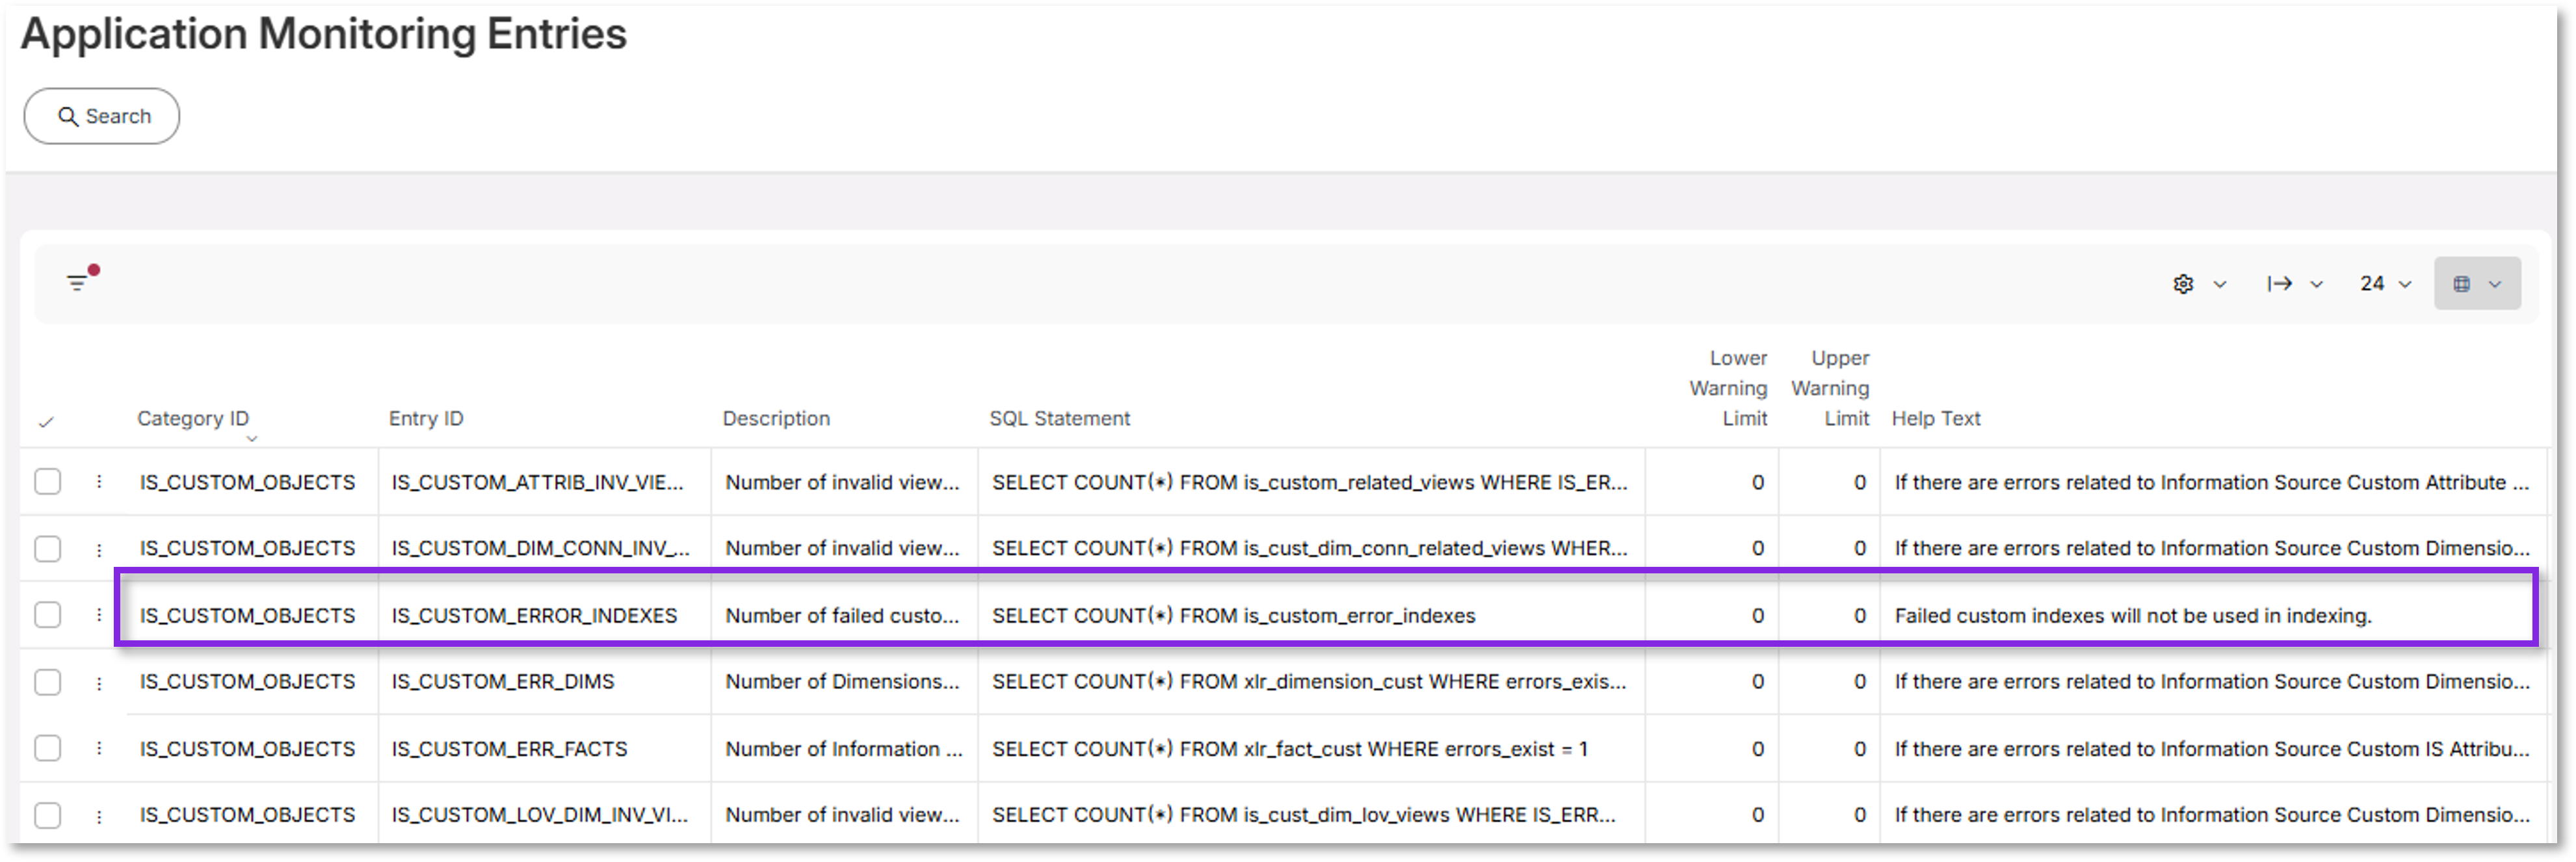Click SQL 'FROM is_custom_error_indexes' cell
This screenshot has height=862, width=2576.
tap(1233, 616)
